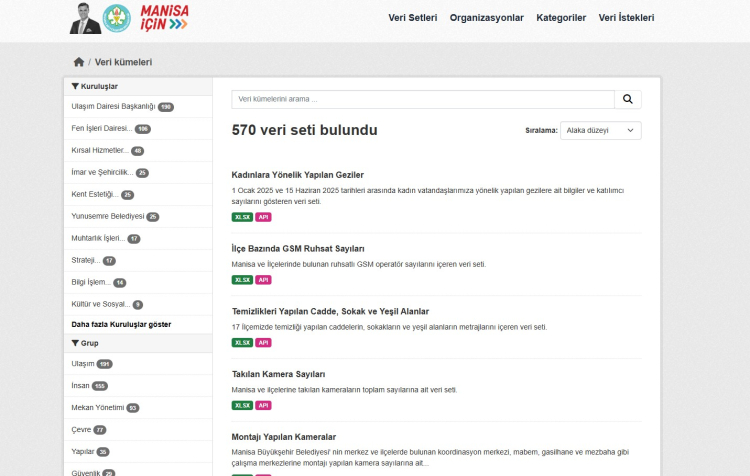Screen dimensions: 750x476
Task: Click XLSX badge under Kadınlara Yönelik Yapılan Geziler
Action: click(242, 217)
